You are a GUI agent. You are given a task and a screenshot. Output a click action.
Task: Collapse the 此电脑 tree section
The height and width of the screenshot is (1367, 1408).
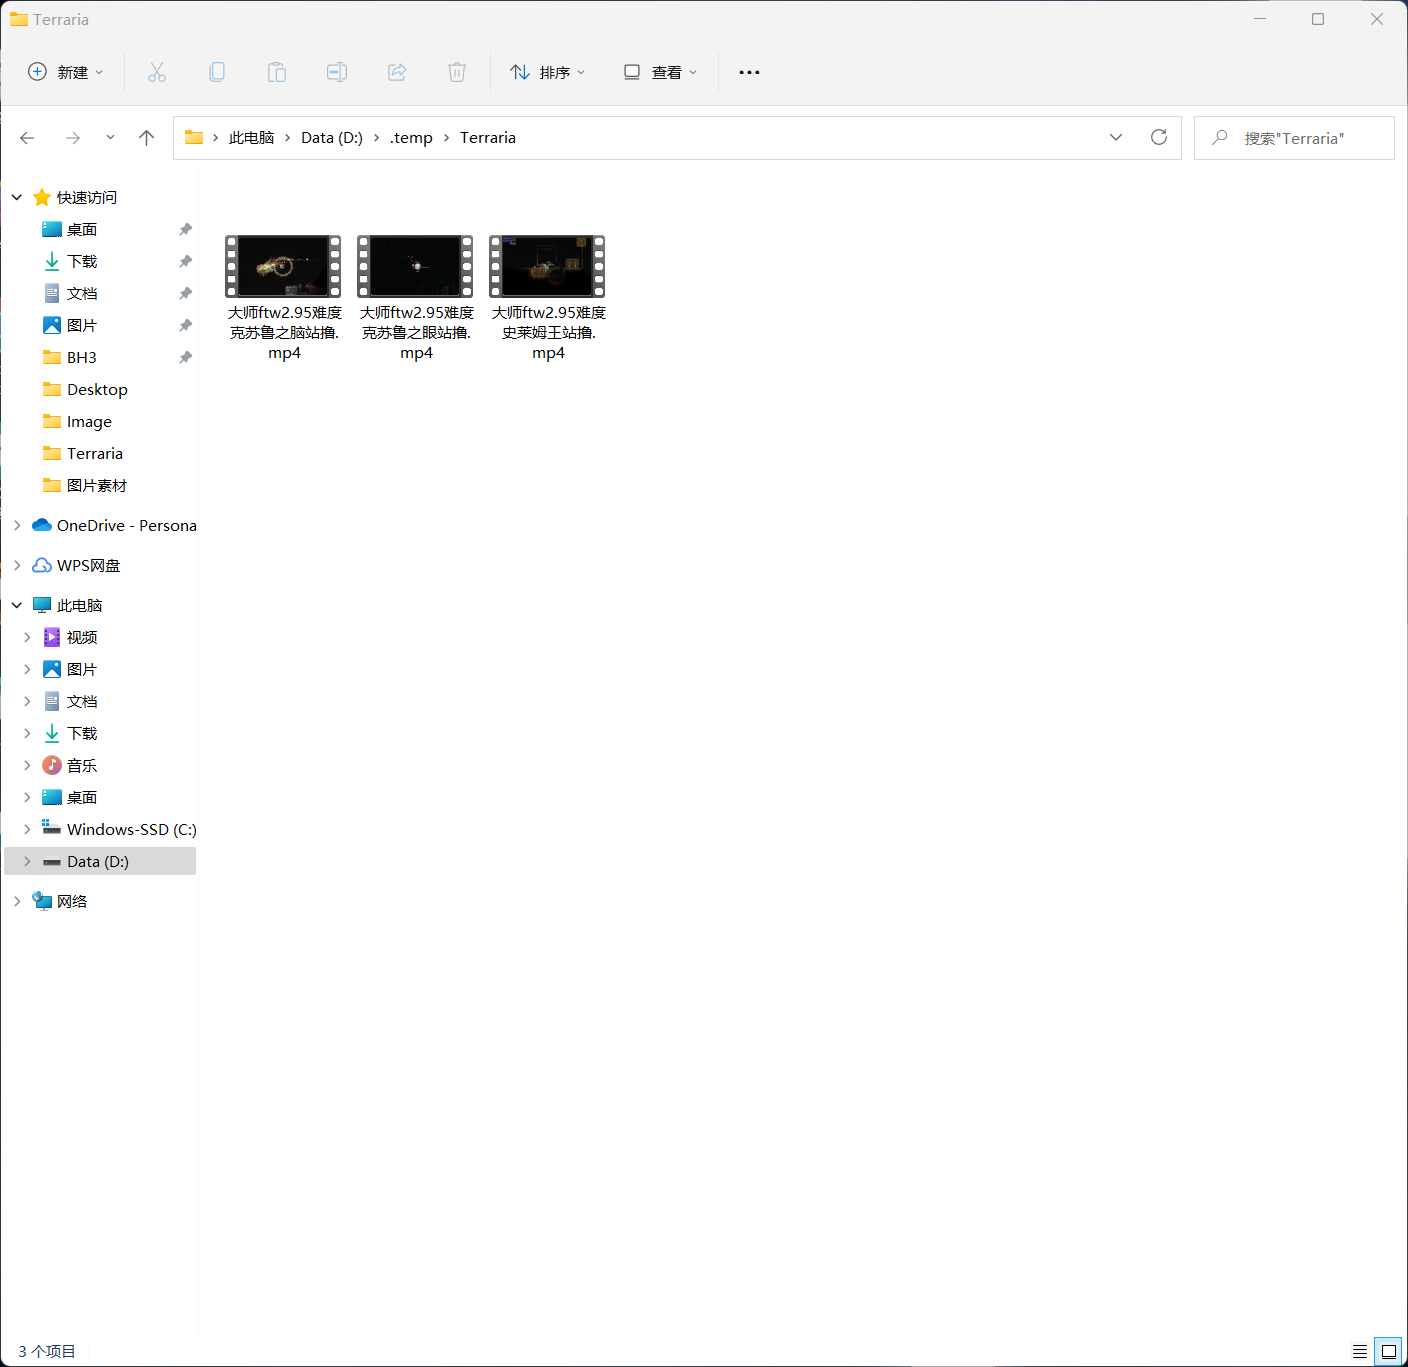click(17, 606)
